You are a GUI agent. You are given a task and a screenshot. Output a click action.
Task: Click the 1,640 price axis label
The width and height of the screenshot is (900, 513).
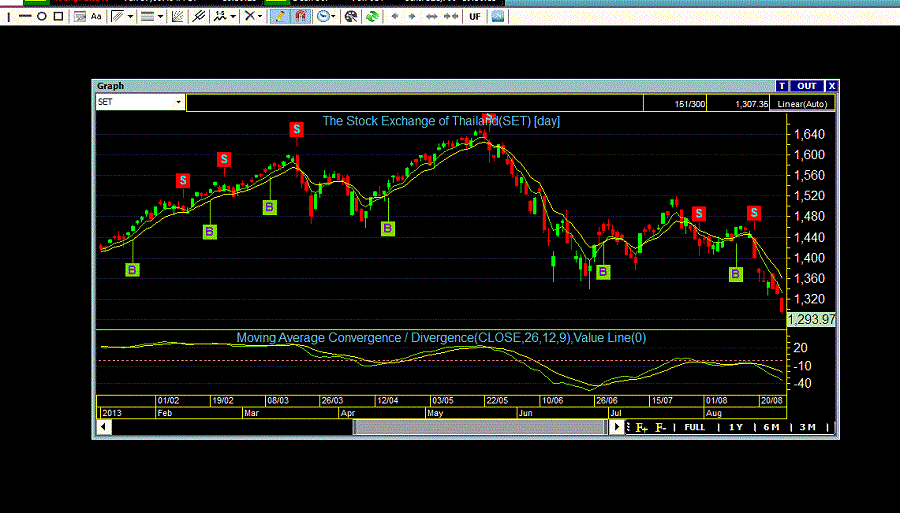click(x=809, y=134)
